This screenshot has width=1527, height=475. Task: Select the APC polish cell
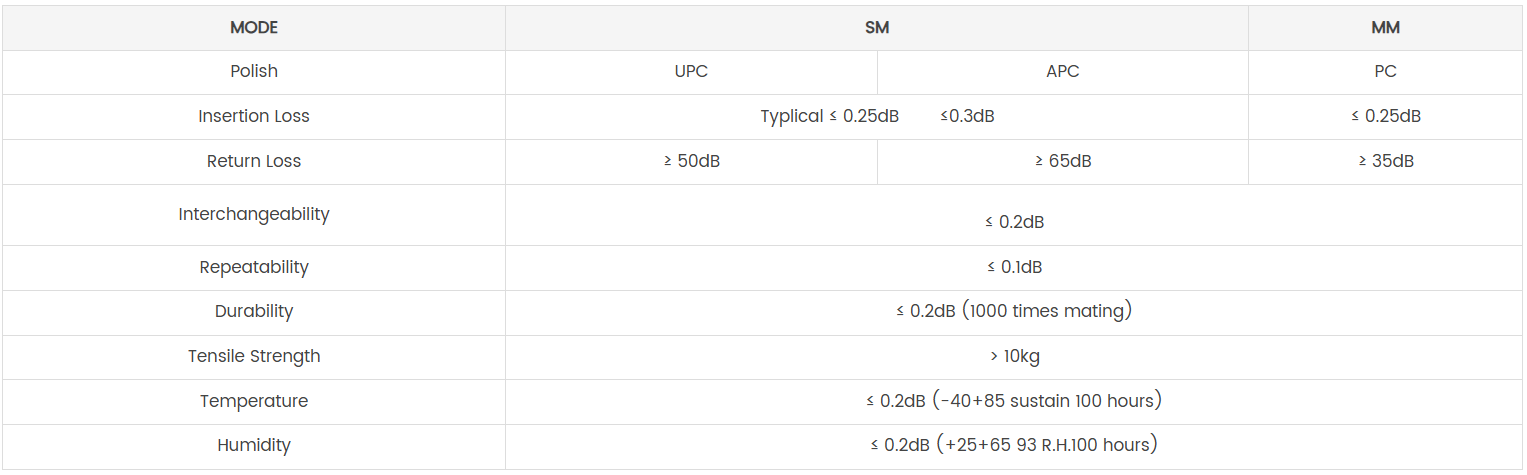click(1062, 72)
